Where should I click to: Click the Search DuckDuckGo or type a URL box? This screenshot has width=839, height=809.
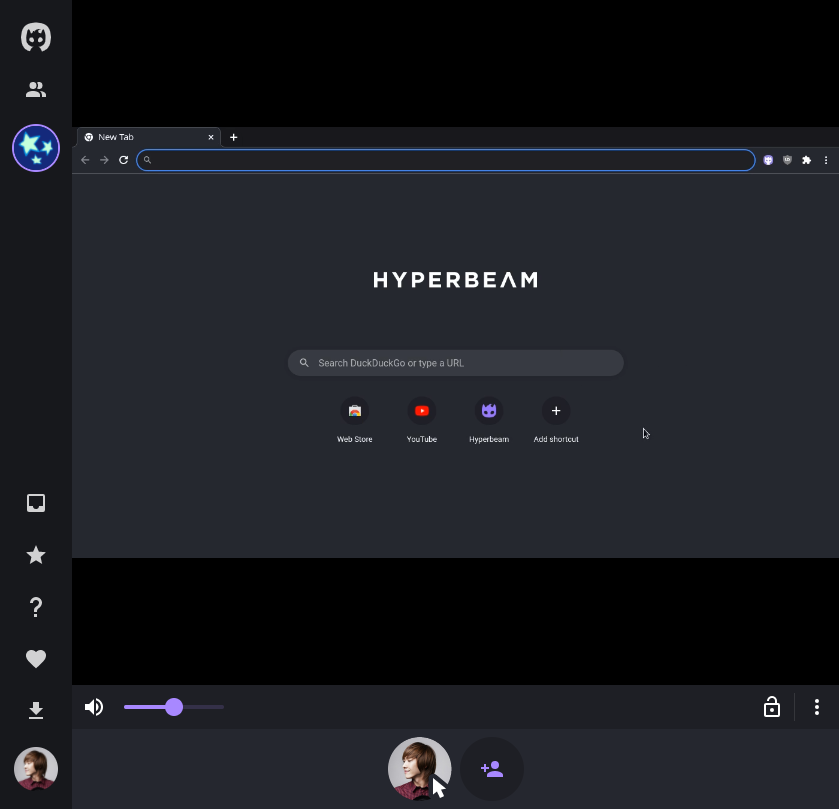pos(455,363)
